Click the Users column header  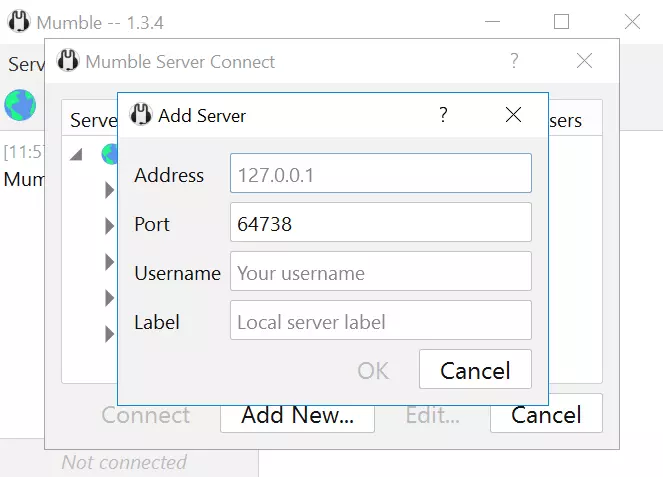pos(565,120)
